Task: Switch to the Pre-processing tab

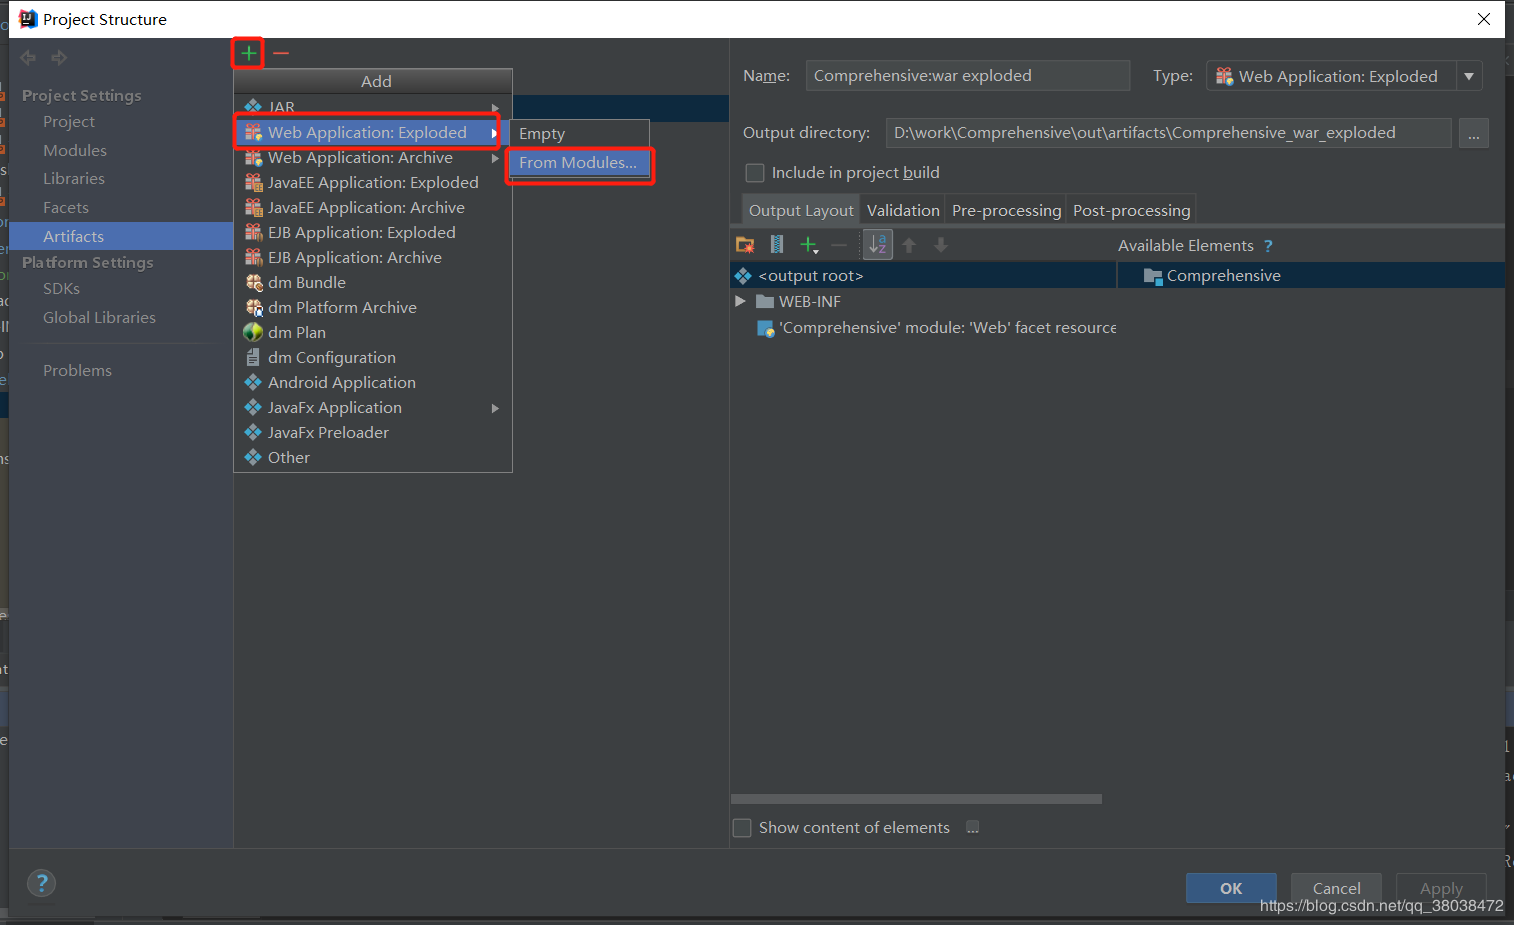Action: (x=1006, y=210)
